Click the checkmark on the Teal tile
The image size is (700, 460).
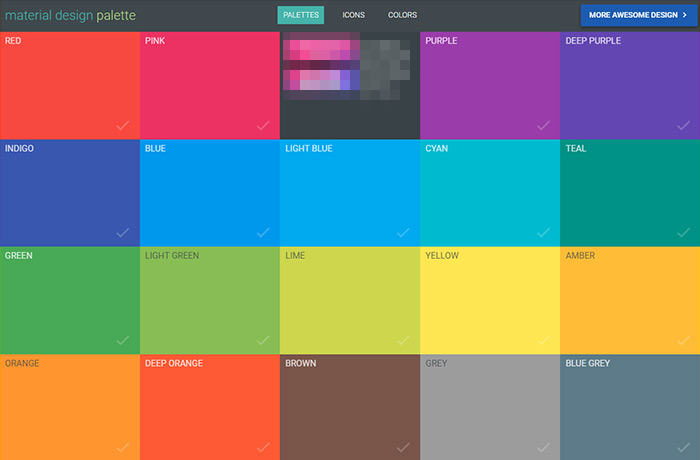click(x=683, y=233)
